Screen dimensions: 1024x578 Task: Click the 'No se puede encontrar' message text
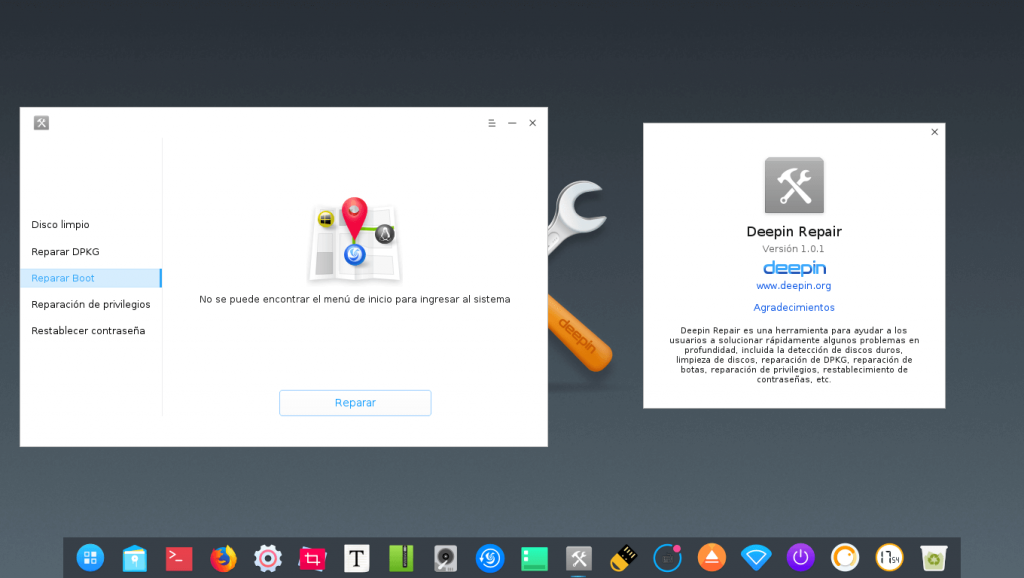click(355, 299)
